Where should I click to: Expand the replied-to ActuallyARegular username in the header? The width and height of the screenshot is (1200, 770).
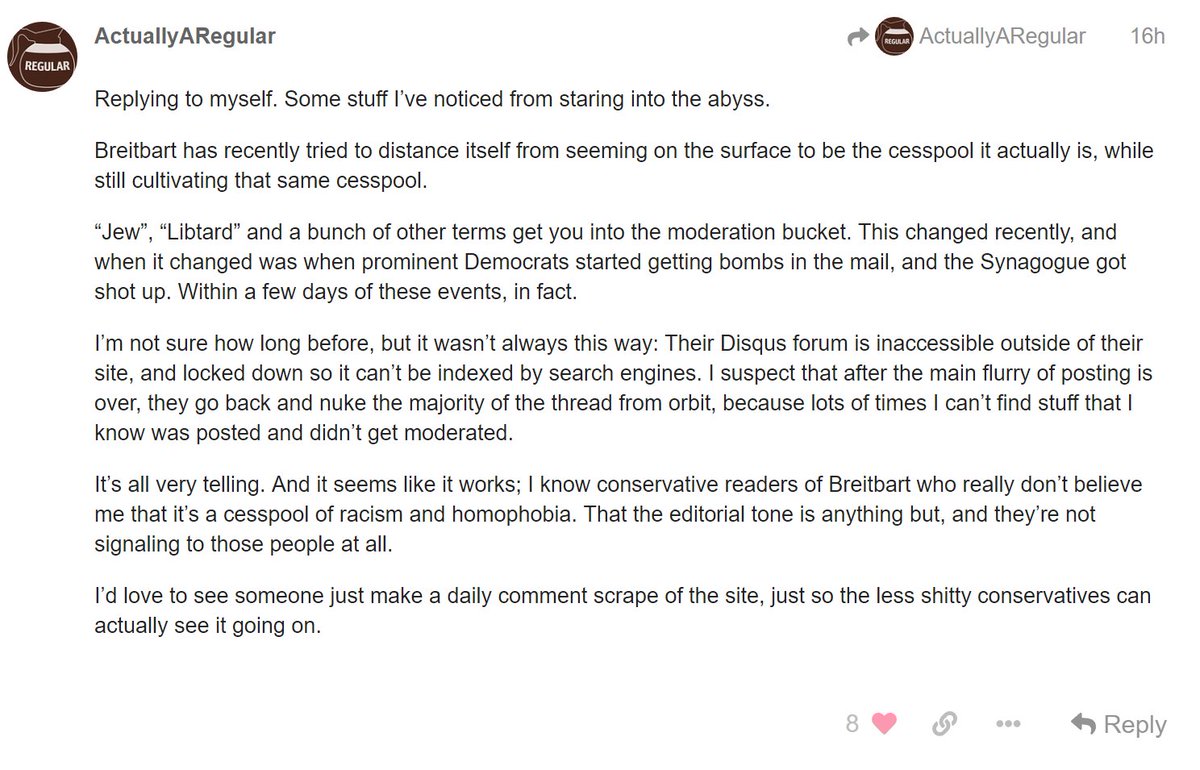point(1002,37)
